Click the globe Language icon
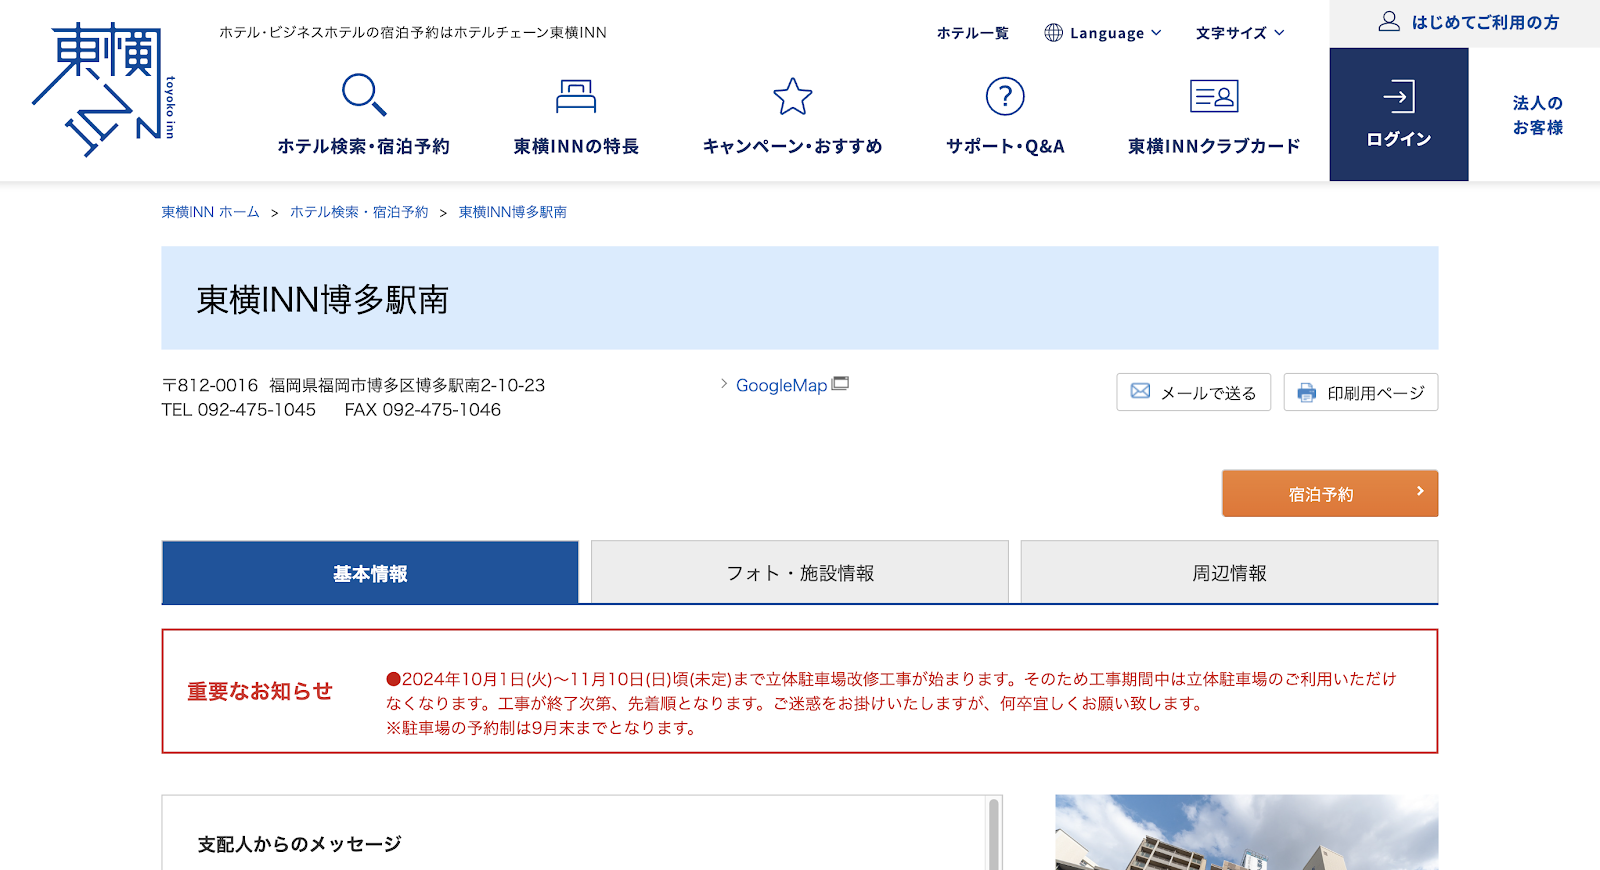 1054,33
